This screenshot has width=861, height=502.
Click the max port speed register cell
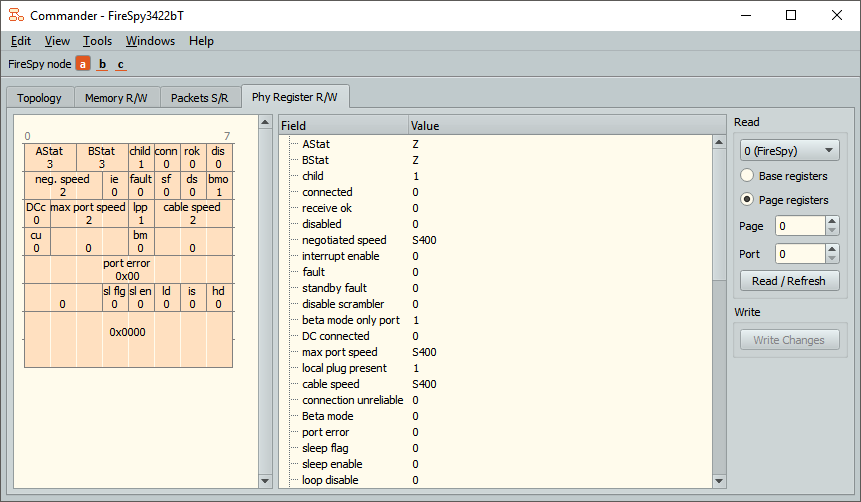(88, 214)
